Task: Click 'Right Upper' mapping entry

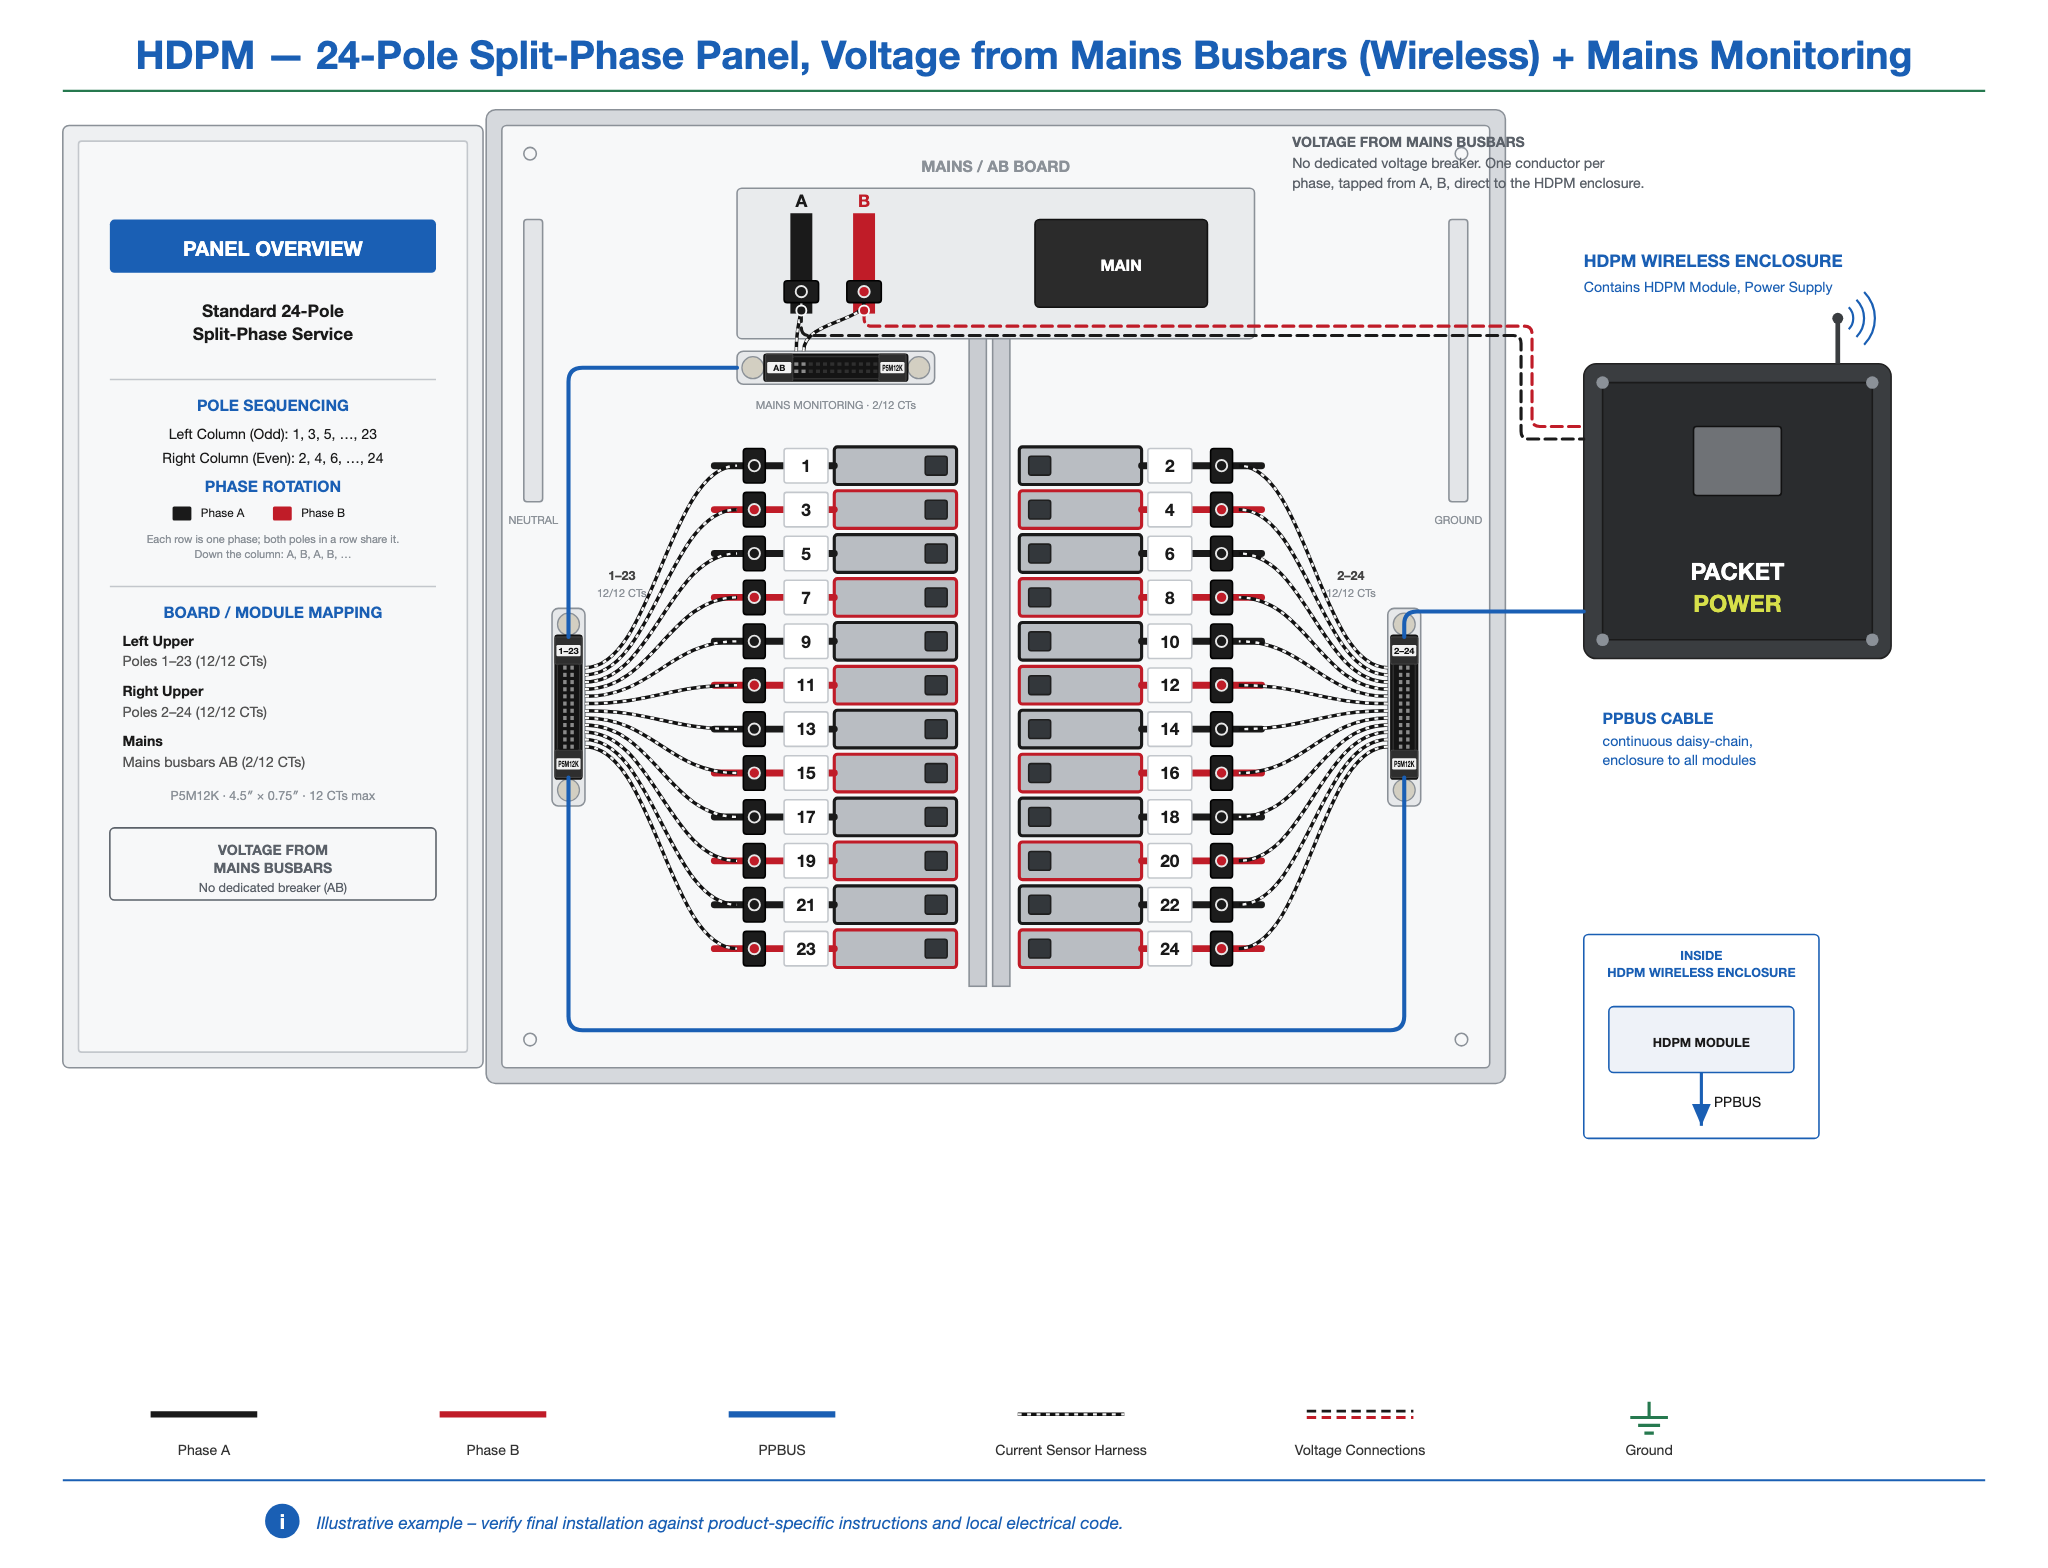Action: [163, 691]
